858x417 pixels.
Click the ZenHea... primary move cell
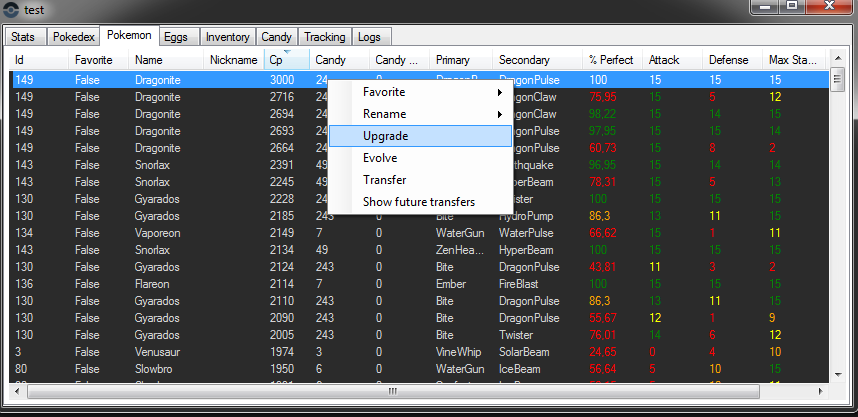[x=460, y=250]
